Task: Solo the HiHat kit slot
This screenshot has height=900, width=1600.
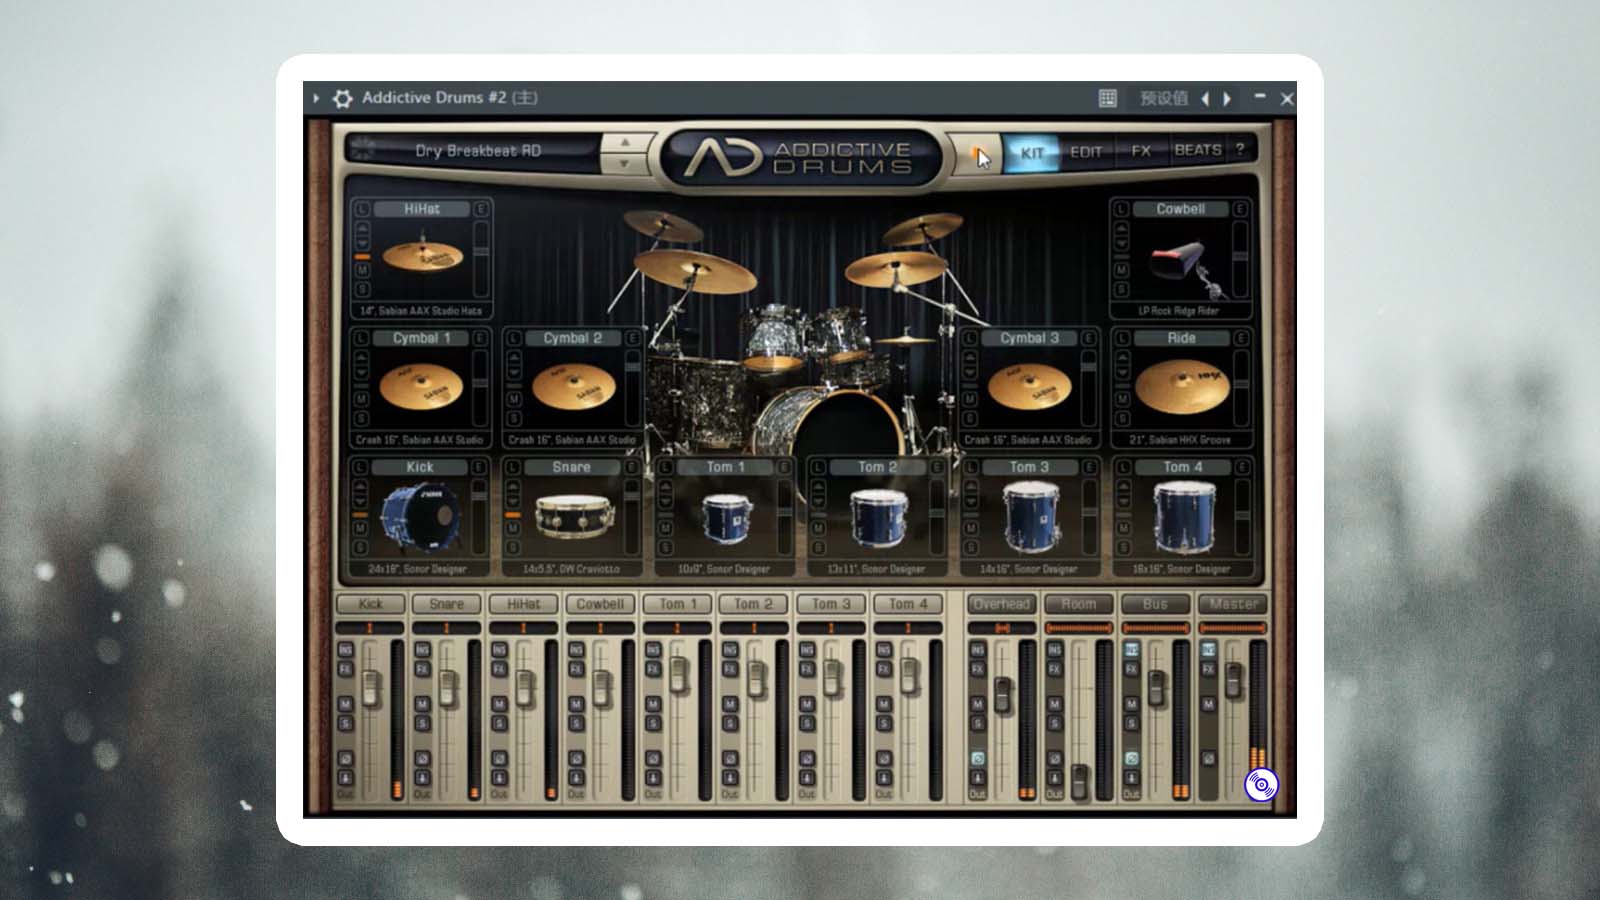Action: [362, 289]
